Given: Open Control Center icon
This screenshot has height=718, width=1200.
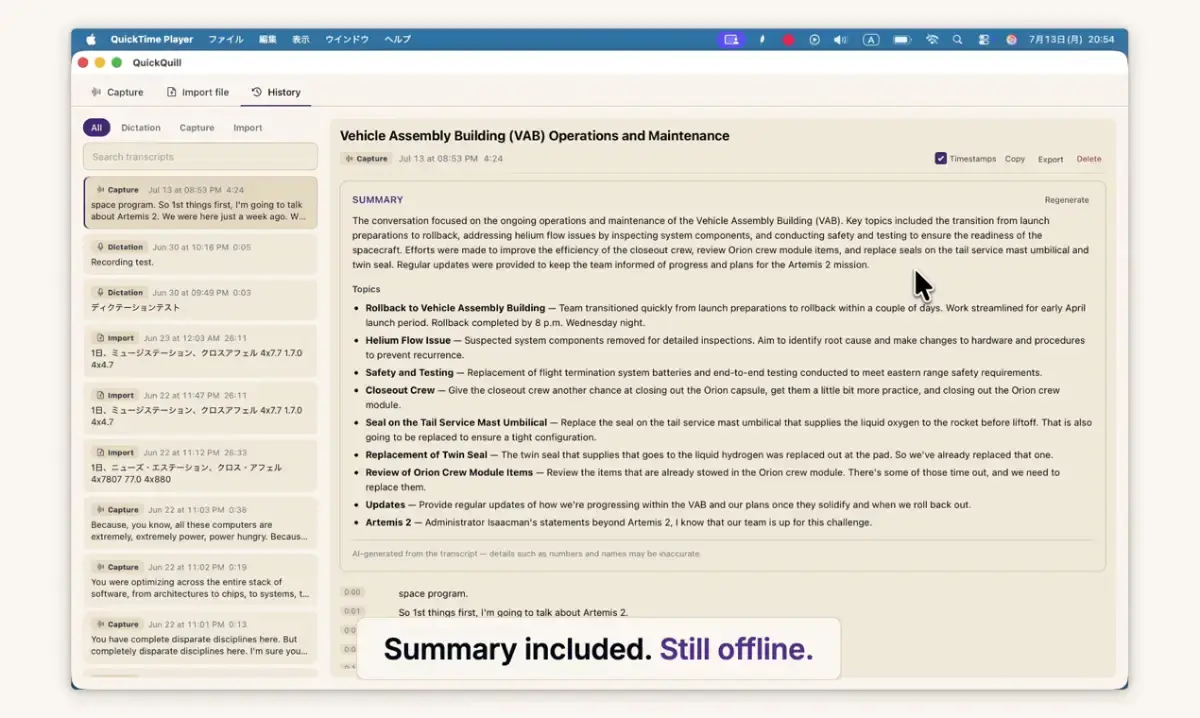Looking at the screenshot, I should point(984,40).
